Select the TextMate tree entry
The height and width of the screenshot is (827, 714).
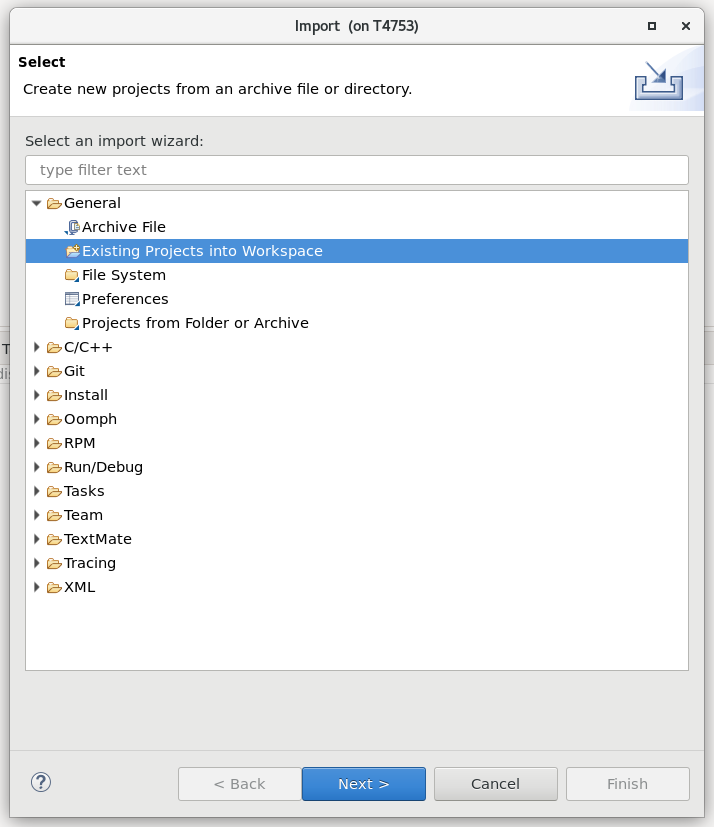pos(98,539)
